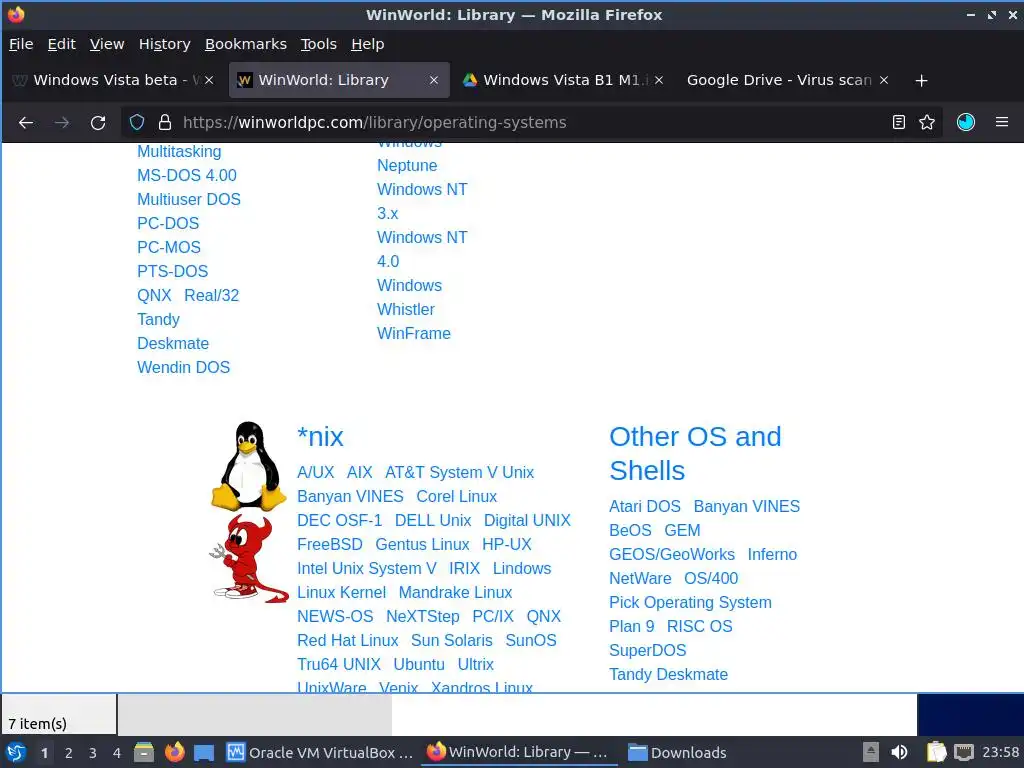Launch the file manager from taskbar
1024x768 pixels.
tap(144, 752)
